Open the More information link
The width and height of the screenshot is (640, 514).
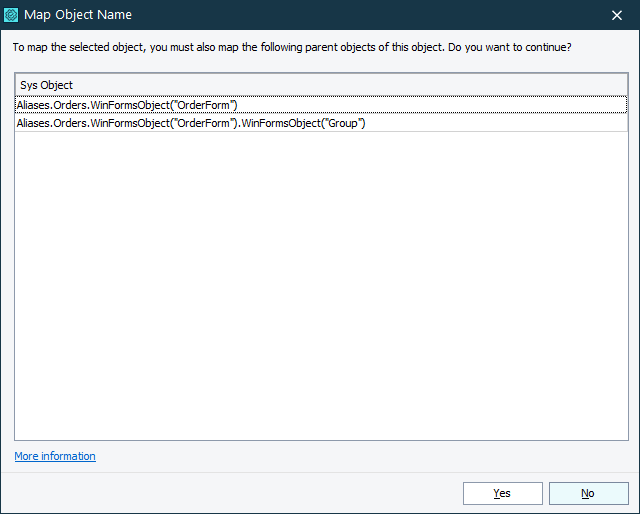click(x=55, y=456)
